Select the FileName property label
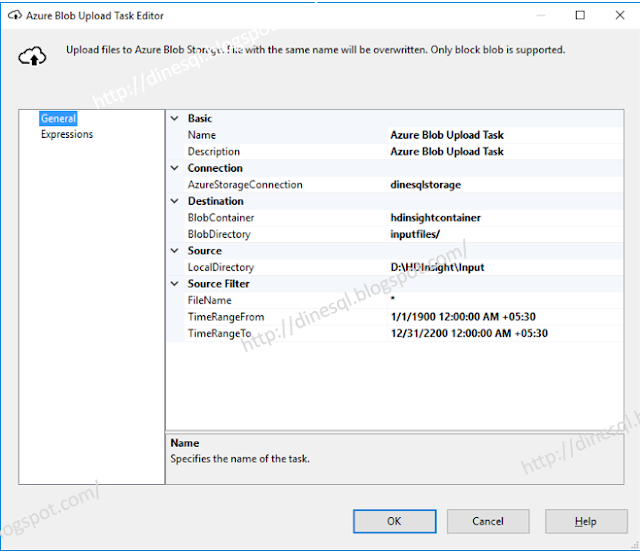The width and height of the screenshot is (640, 552). click(x=209, y=300)
